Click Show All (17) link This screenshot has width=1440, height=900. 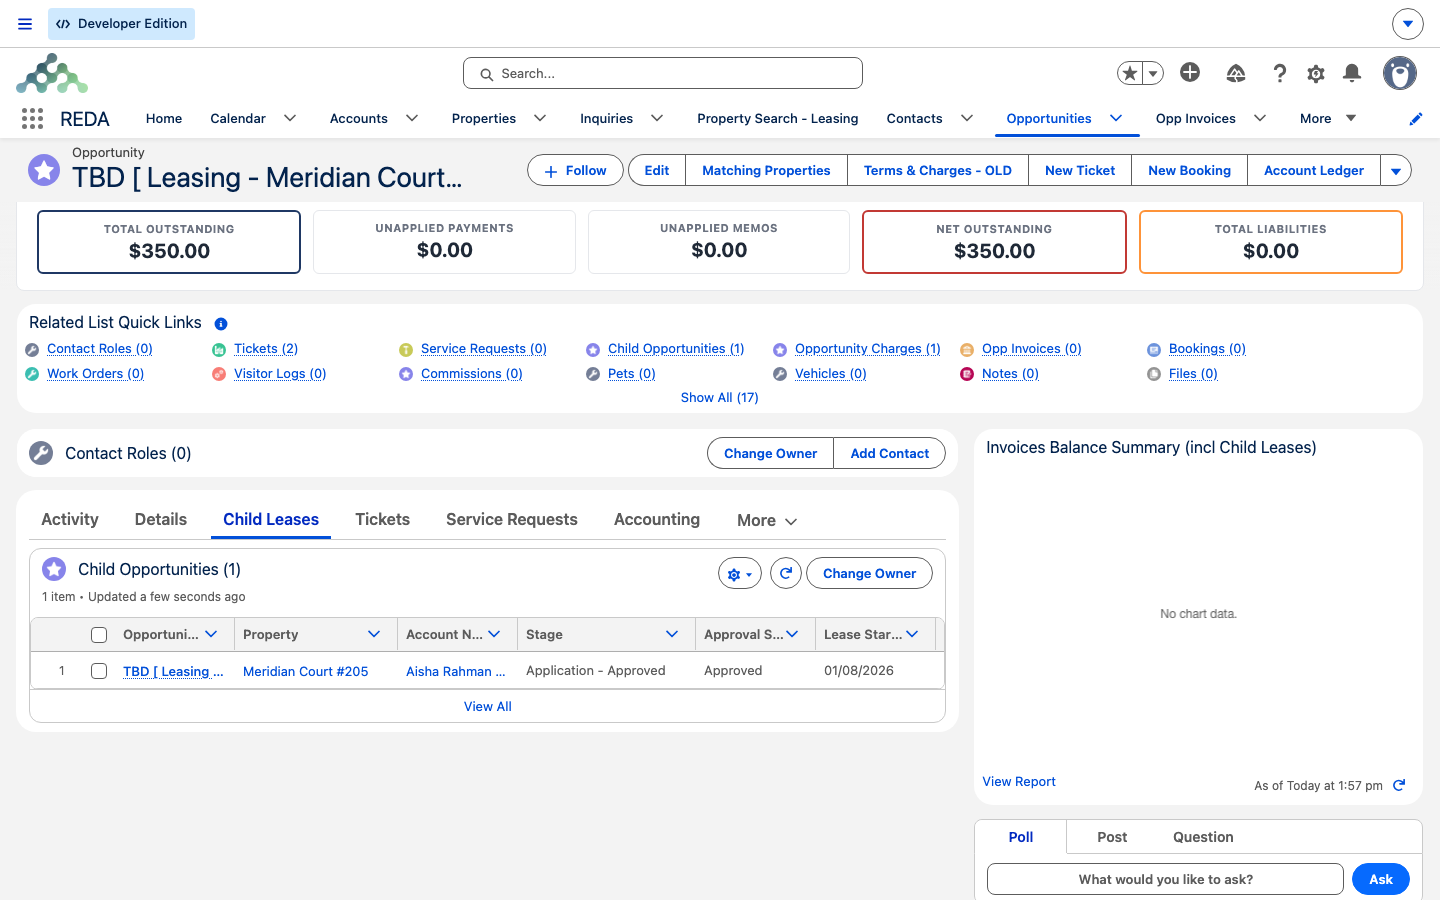[x=720, y=397]
